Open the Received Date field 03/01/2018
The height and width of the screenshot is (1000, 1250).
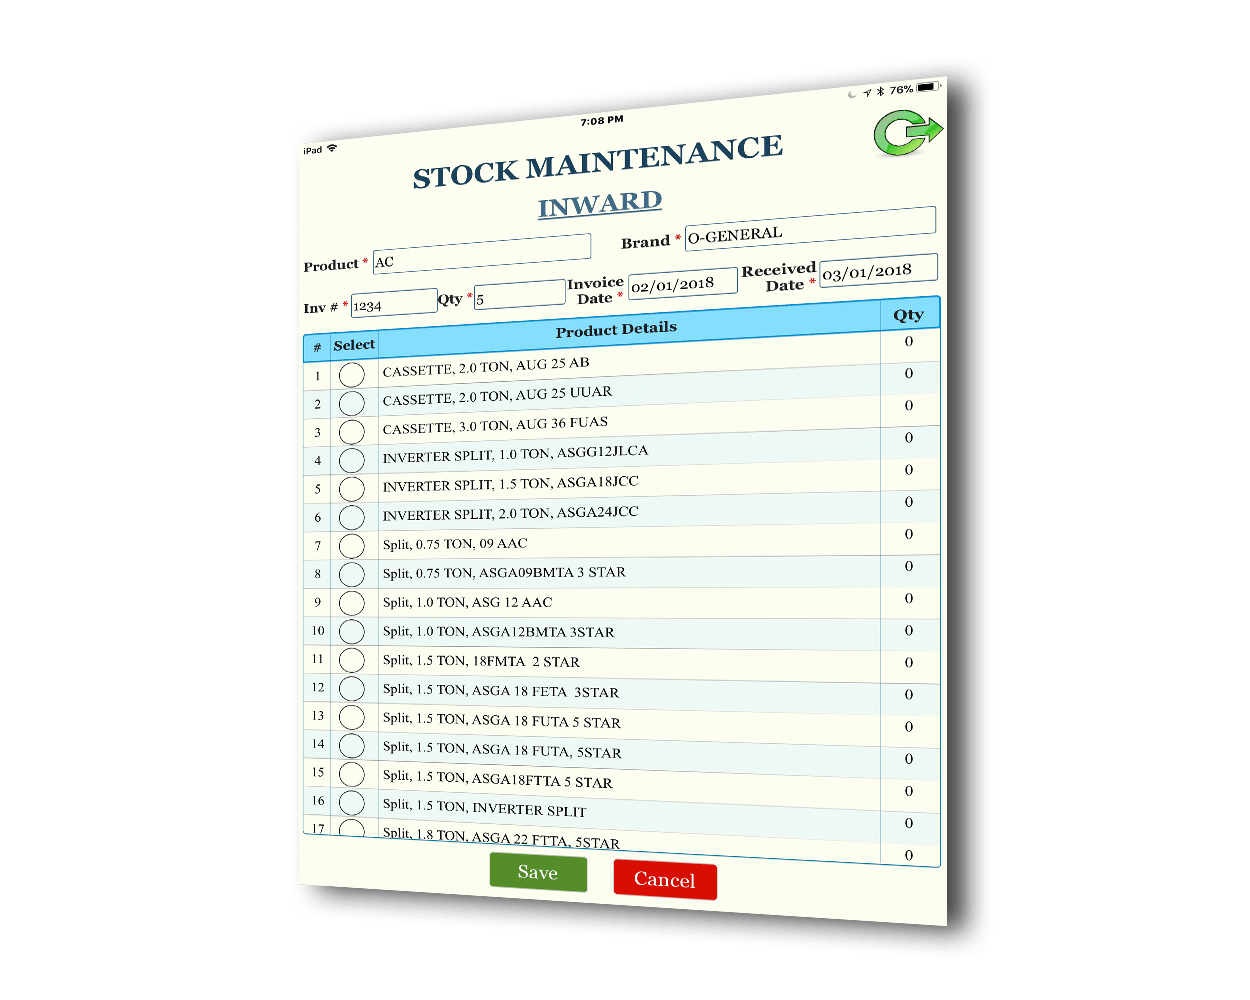coord(879,270)
